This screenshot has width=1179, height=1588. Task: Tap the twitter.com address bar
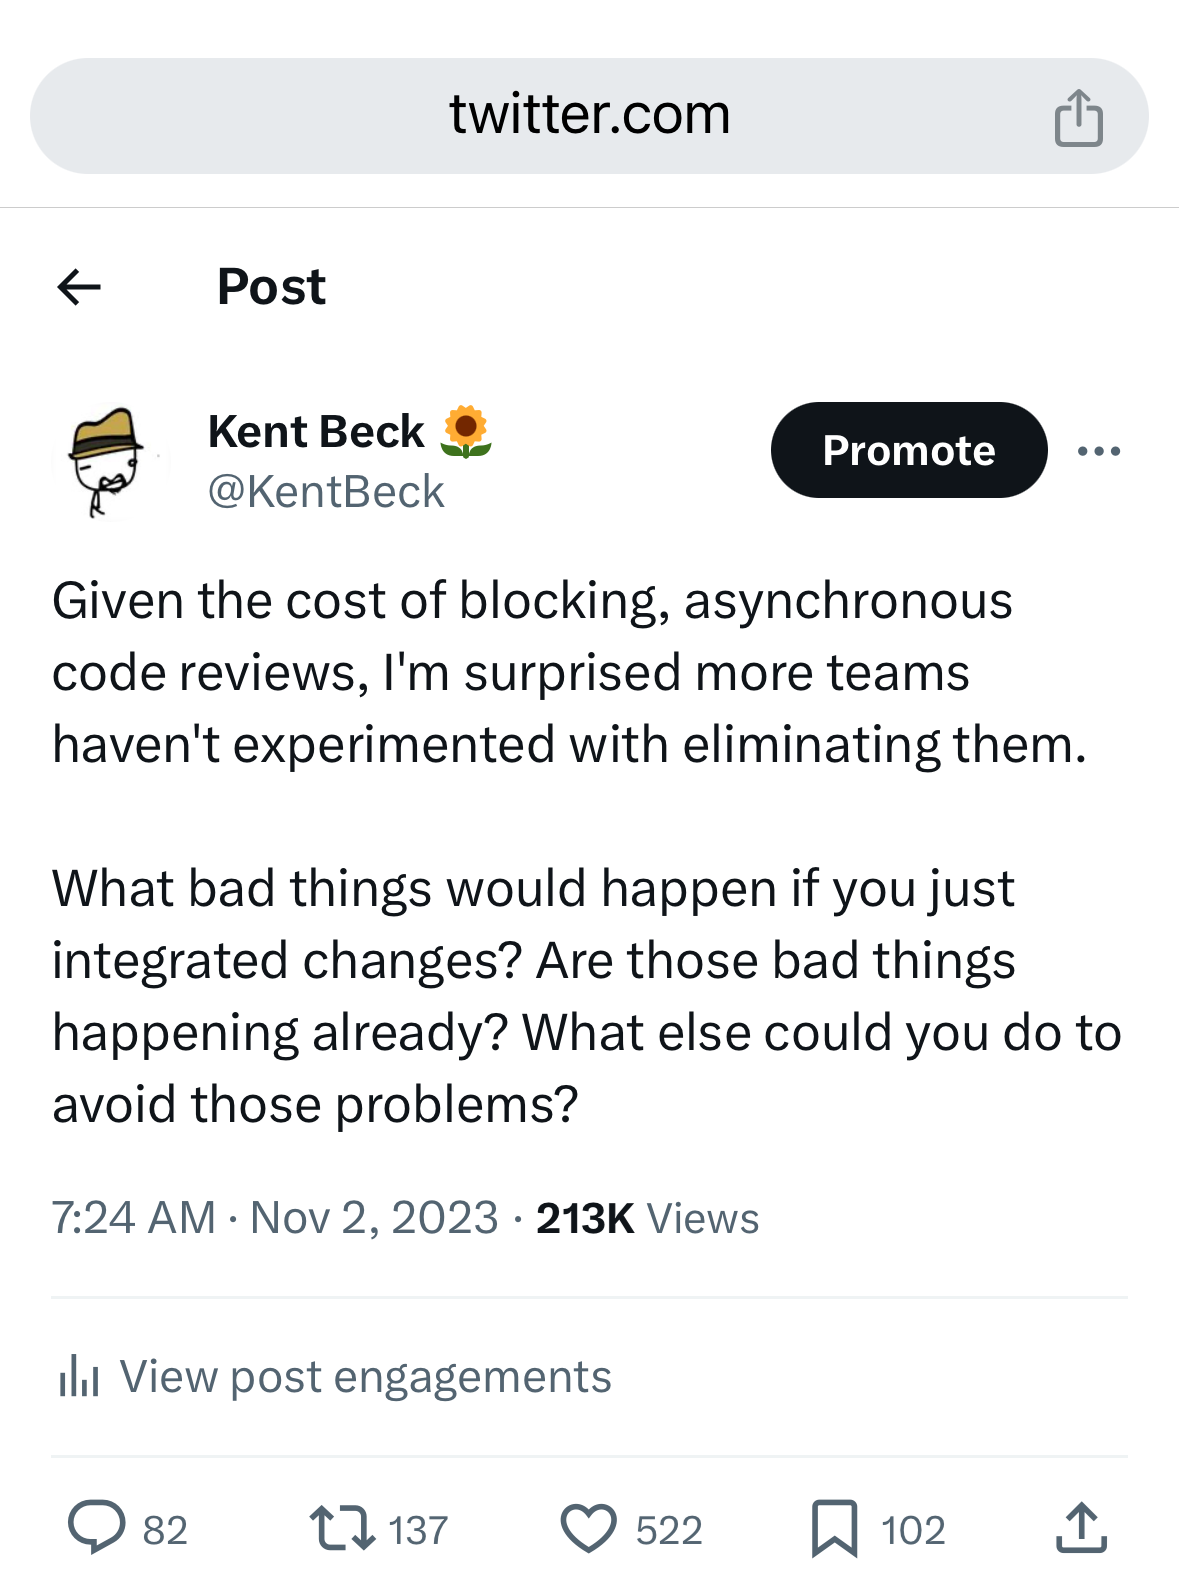(x=589, y=113)
